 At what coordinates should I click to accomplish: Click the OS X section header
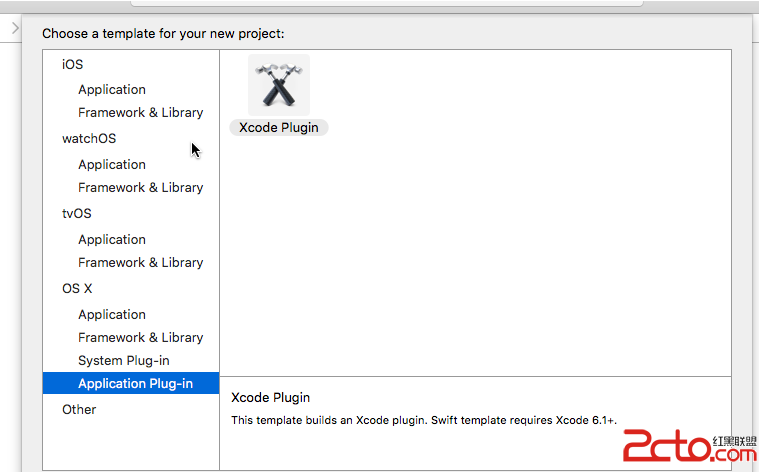pyautogui.click(x=77, y=288)
